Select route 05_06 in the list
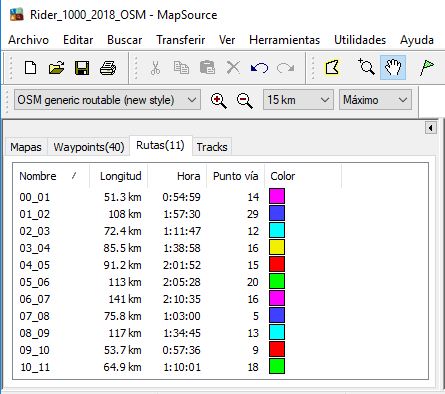Image resolution: width=445 pixels, height=394 pixels. point(35,282)
